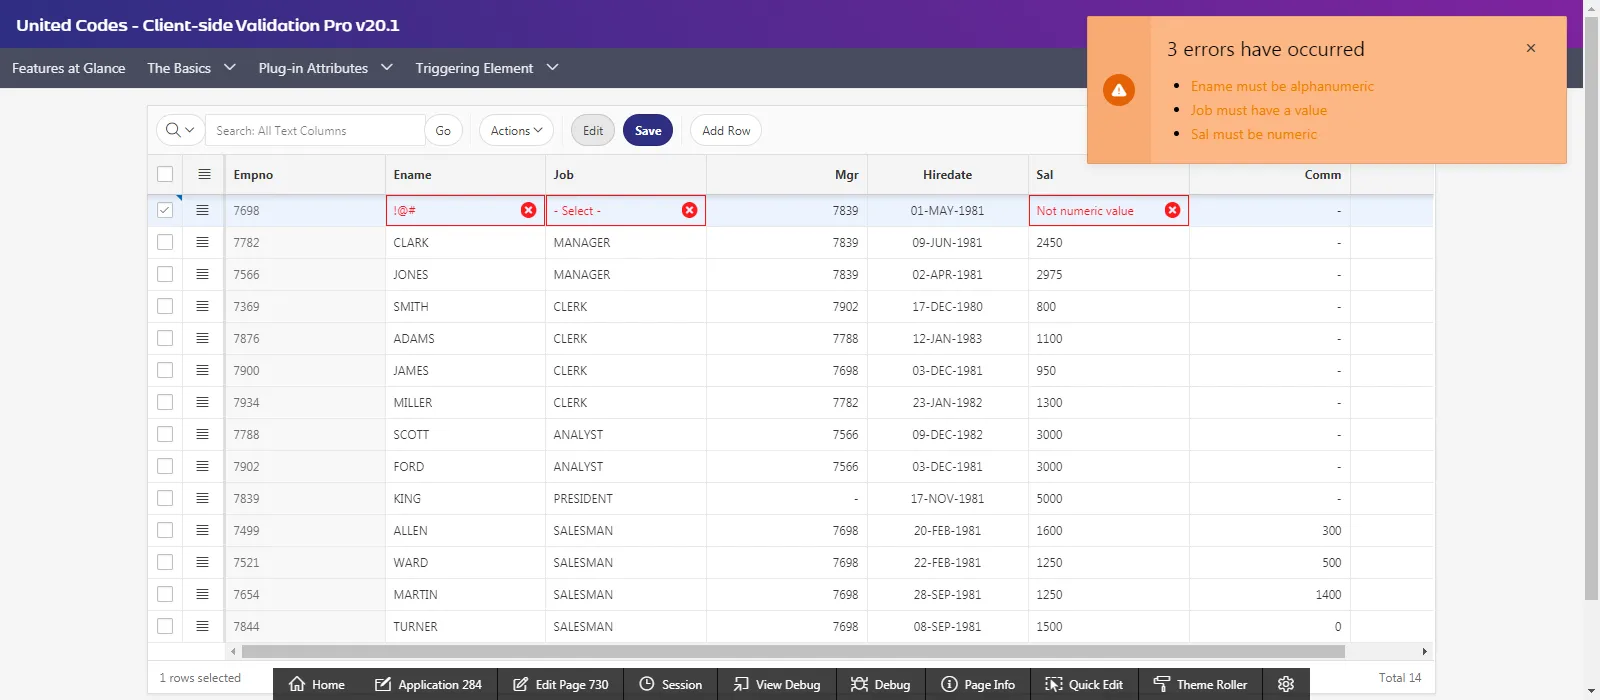The height and width of the screenshot is (700, 1600).
Task: Click the Add Row button
Action: coord(725,130)
